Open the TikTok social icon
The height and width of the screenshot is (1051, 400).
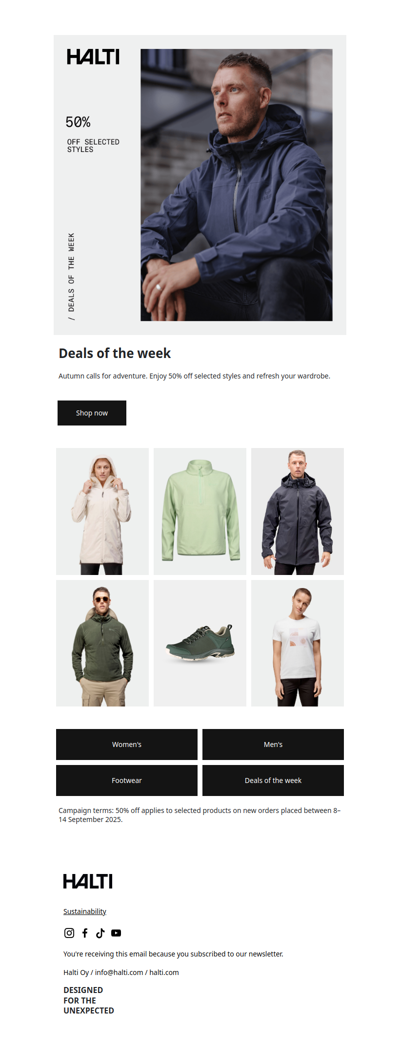[x=101, y=932]
